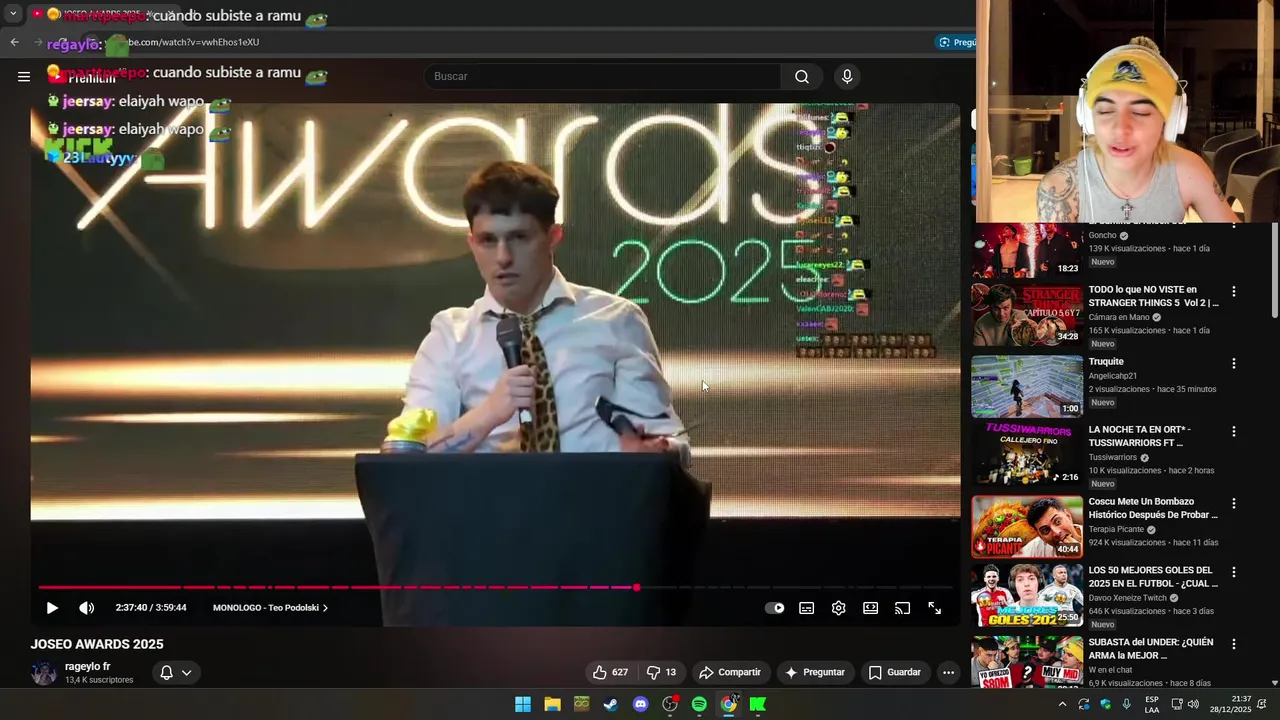Click the Angelicahp21 channel name
The width and height of the screenshot is (1280, 720).
[1112, 376]
